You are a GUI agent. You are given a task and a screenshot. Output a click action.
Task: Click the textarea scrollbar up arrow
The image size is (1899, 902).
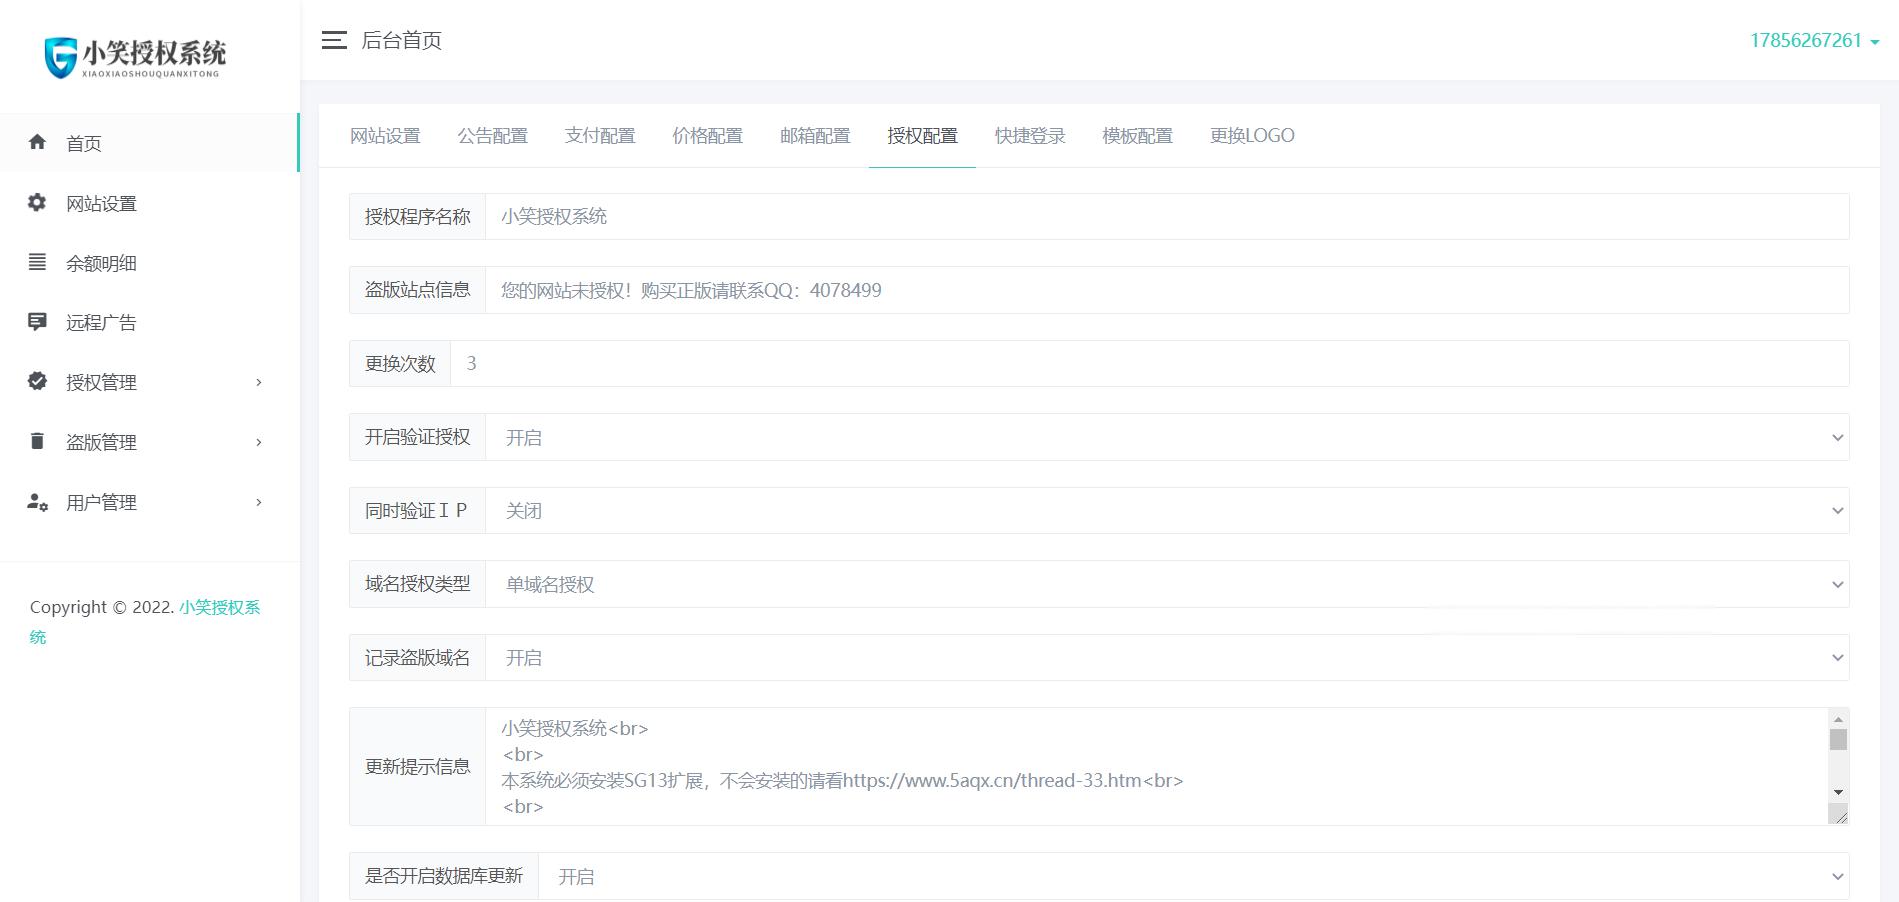(x=1838, y=718)
